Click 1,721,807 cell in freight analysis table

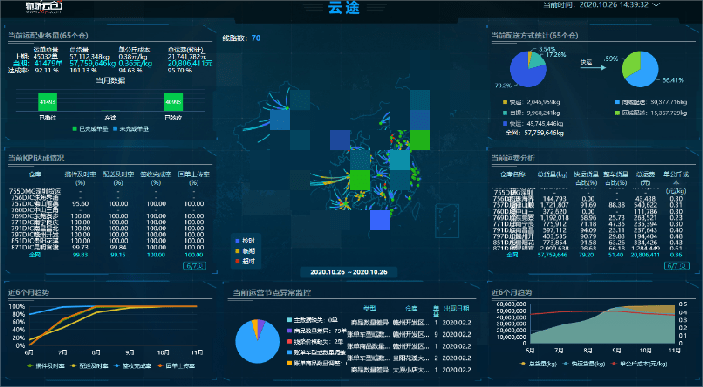point(555,205)
